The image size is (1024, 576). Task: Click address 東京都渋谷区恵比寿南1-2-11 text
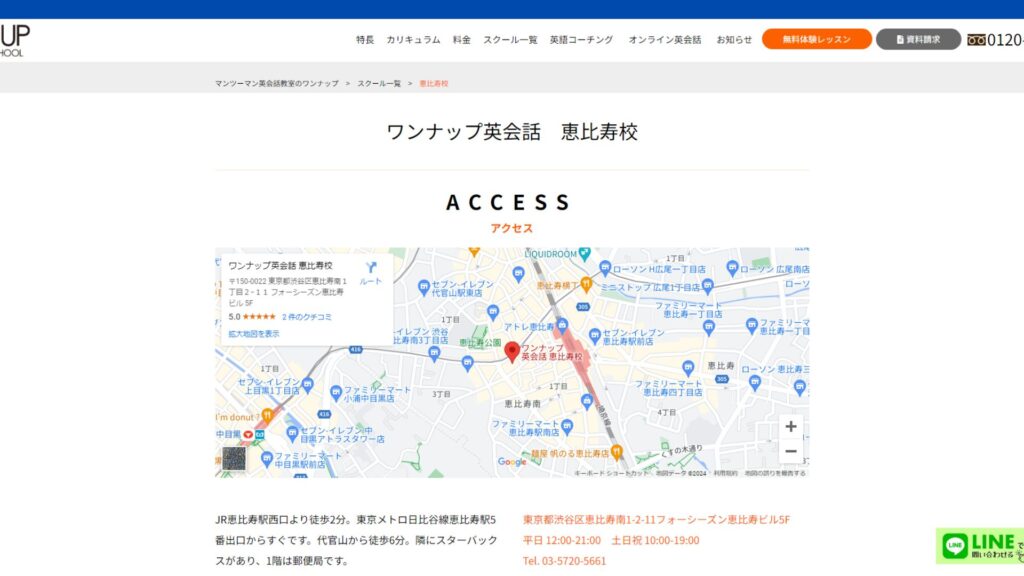click(x=656, y=520)
